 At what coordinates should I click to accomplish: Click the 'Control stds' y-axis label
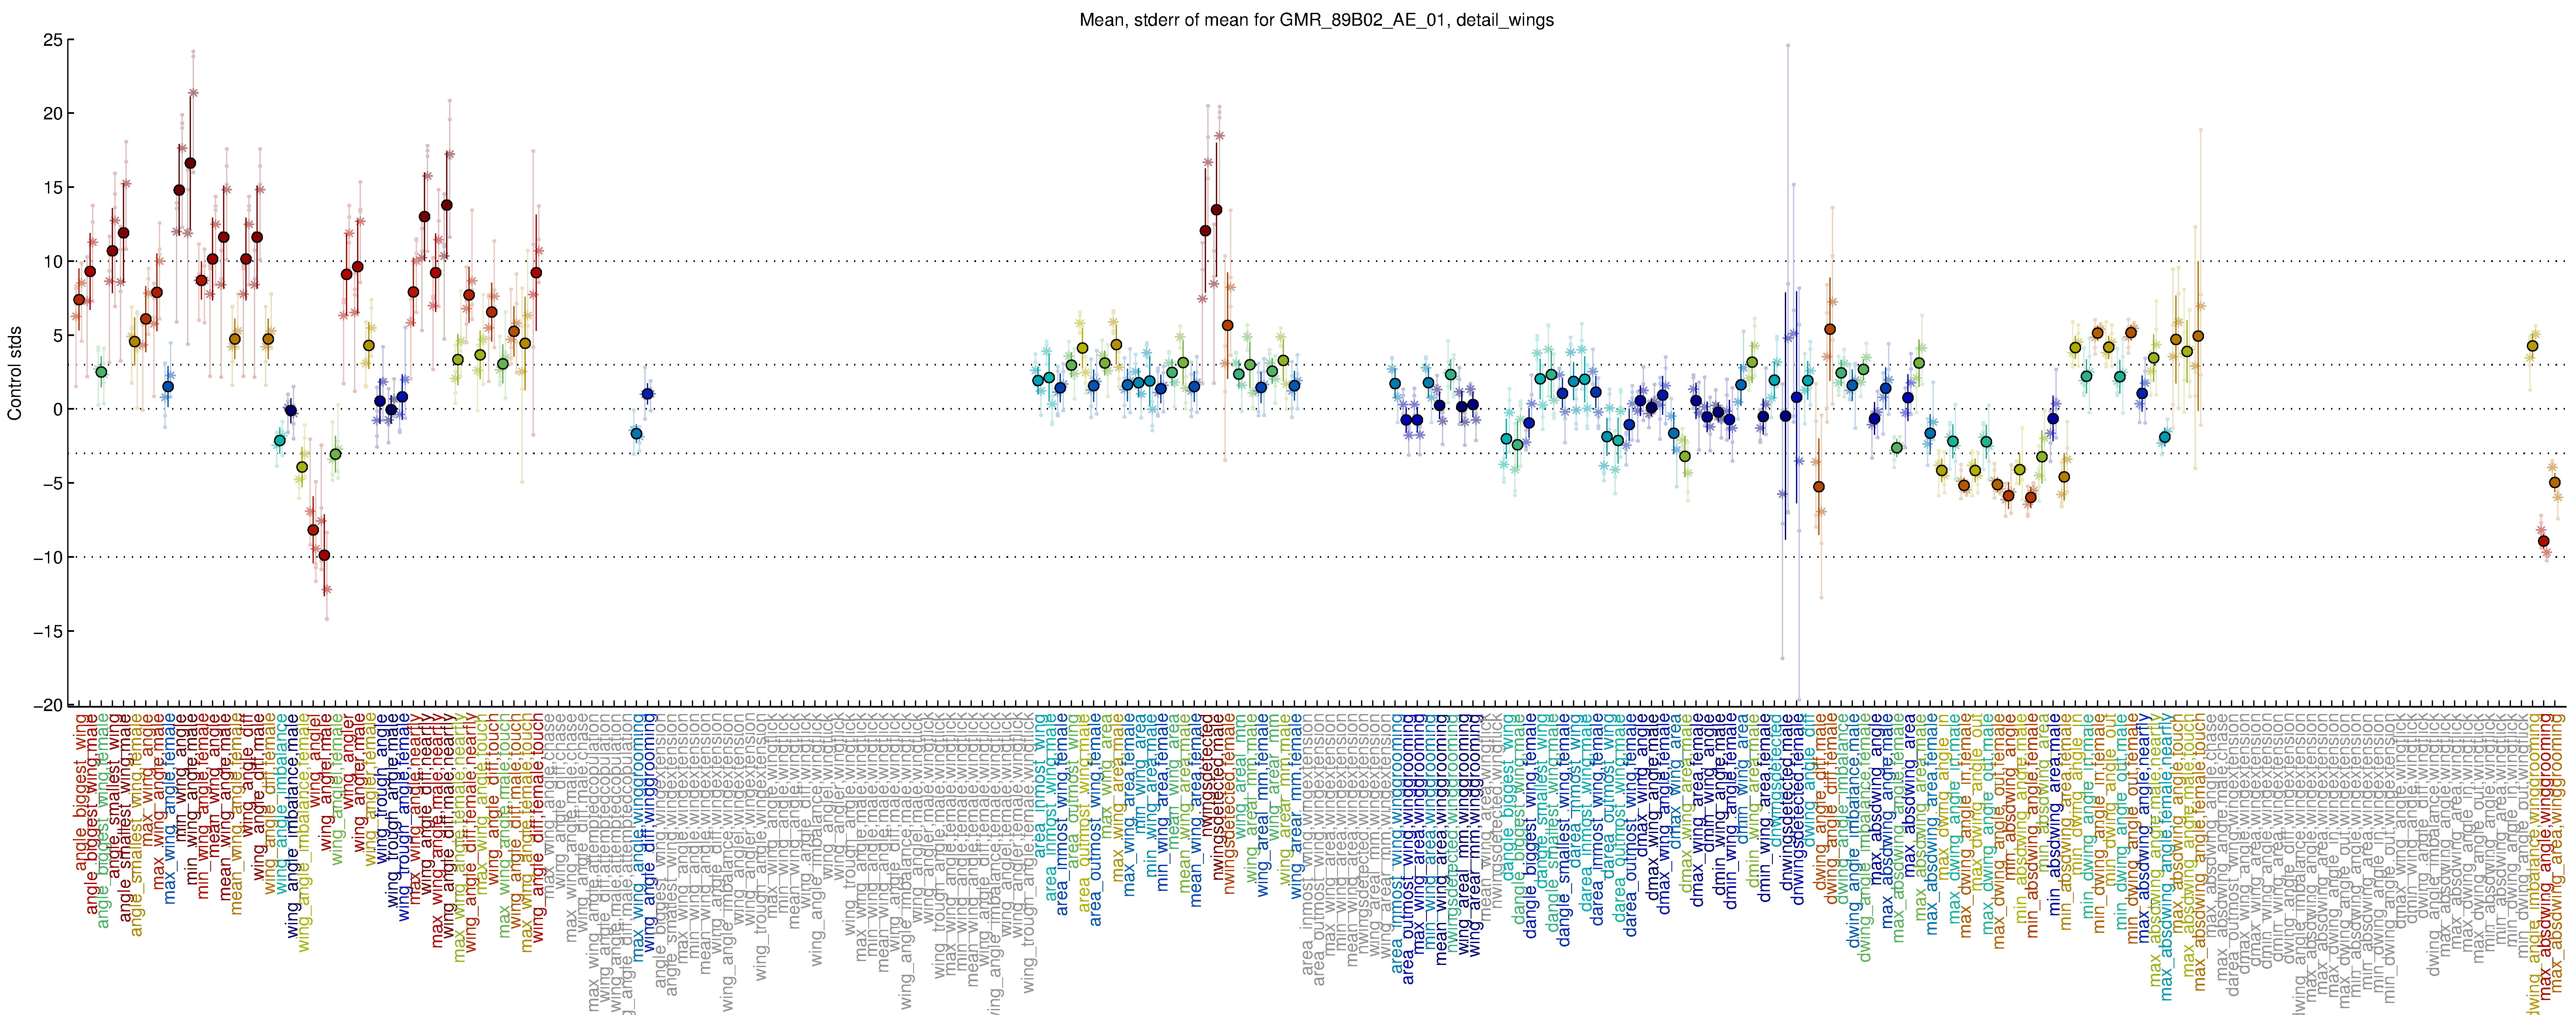[15, 373]
